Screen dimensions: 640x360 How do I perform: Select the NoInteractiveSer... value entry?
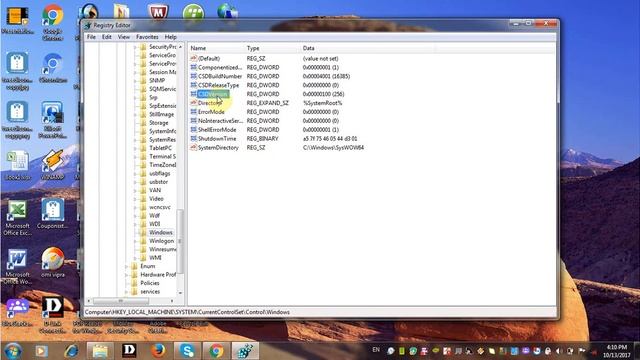(x=220, y=121)
